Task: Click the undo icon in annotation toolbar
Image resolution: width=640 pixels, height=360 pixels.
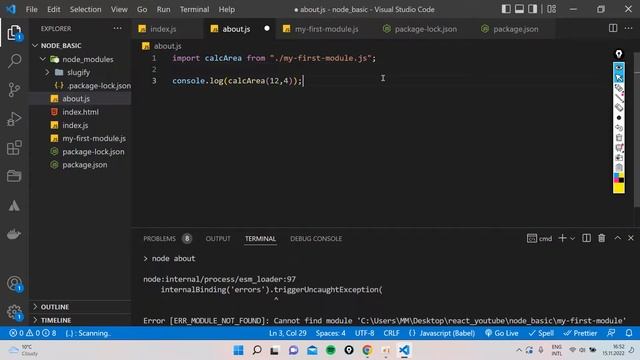Action: pyautogui.click(x=619, y=128)
